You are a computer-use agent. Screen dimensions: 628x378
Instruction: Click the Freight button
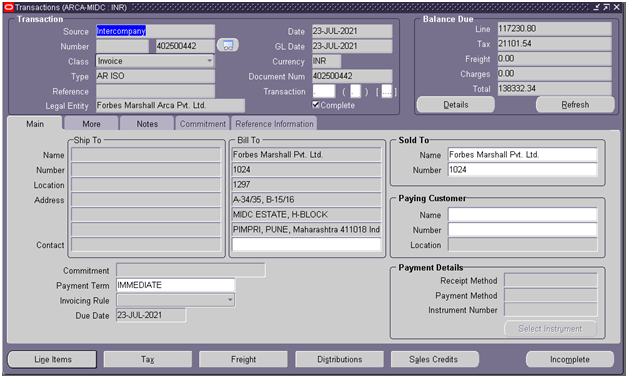244,359
